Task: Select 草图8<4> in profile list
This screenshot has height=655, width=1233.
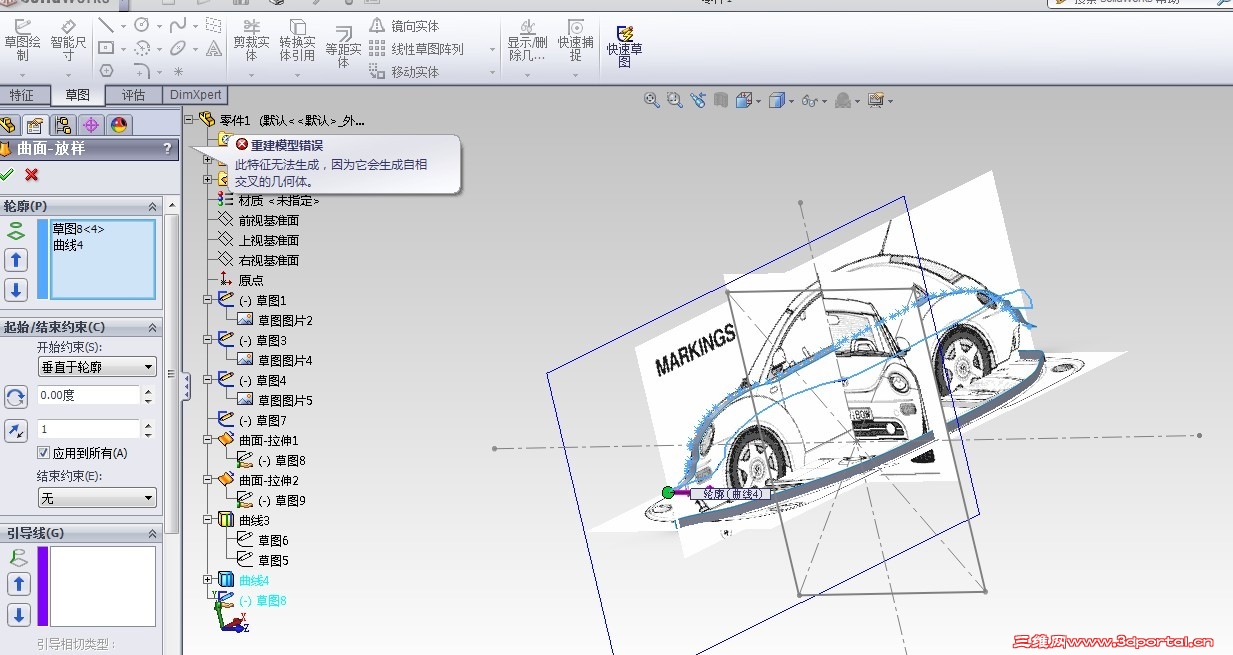Action: (x=79, y=229)
